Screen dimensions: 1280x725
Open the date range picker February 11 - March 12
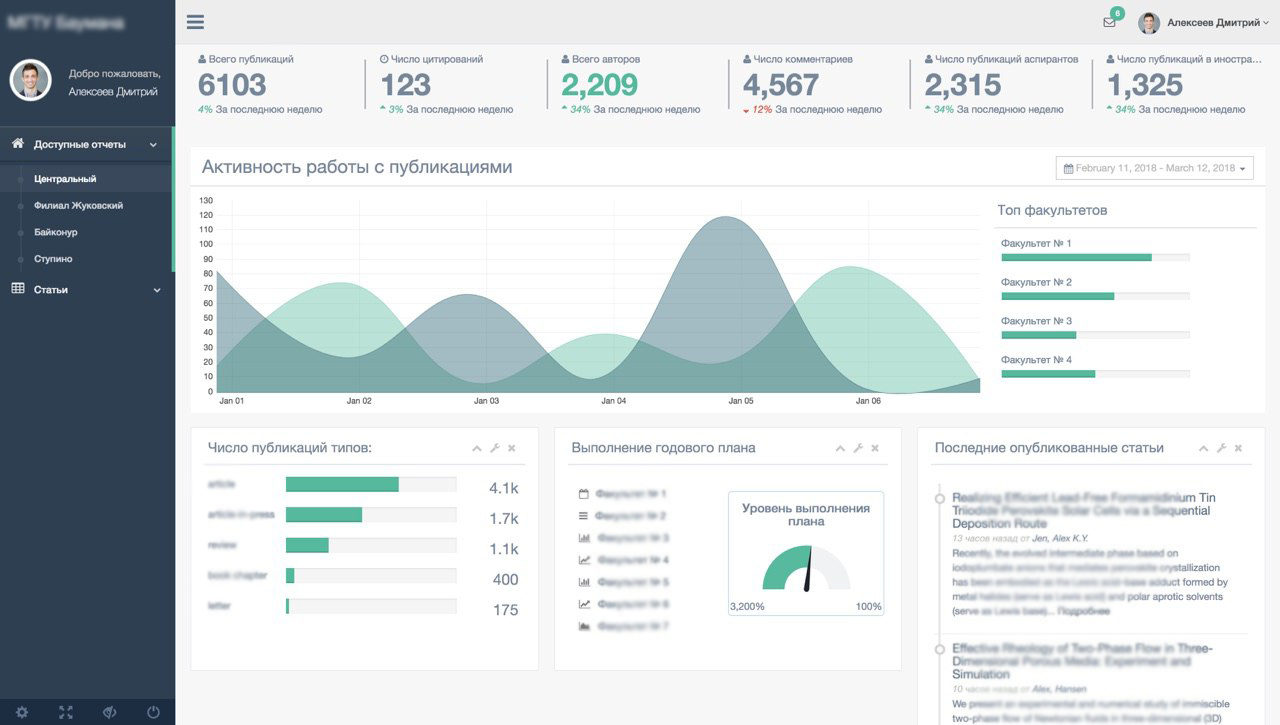coord(1154,168)
